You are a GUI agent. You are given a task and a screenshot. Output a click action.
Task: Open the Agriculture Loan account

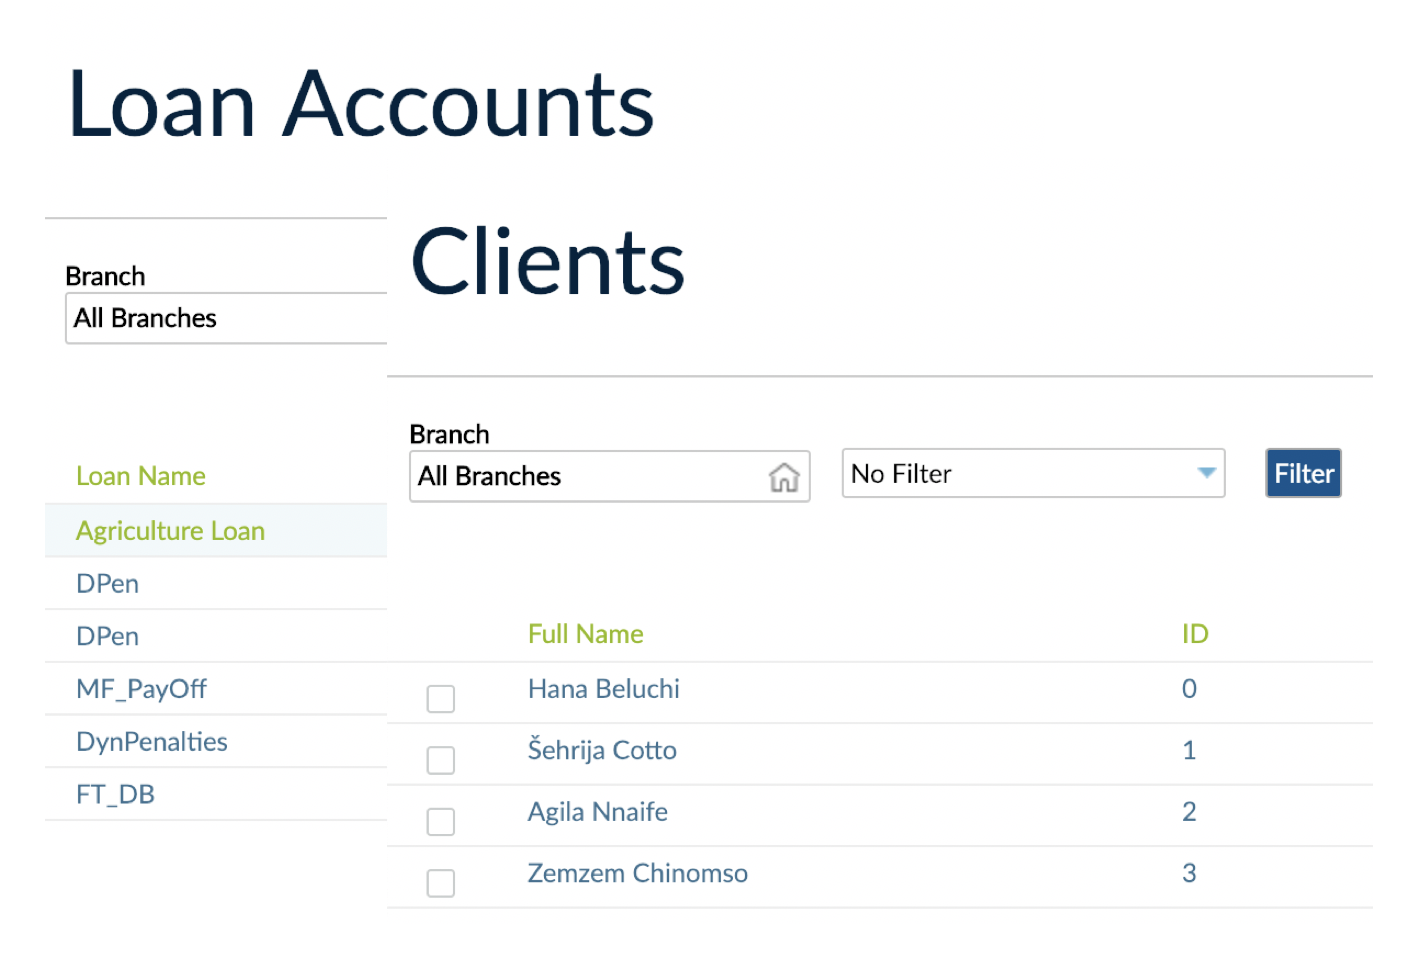tap(170, 531)
